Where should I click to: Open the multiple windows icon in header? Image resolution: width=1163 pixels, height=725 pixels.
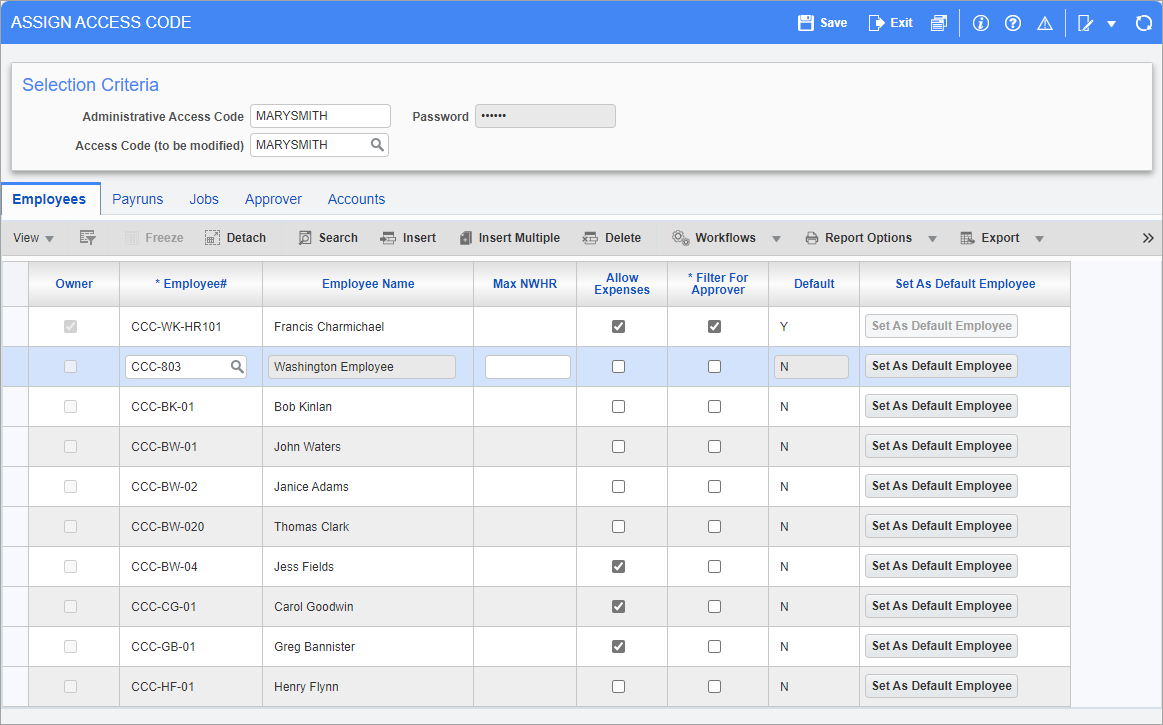point(939,23)
